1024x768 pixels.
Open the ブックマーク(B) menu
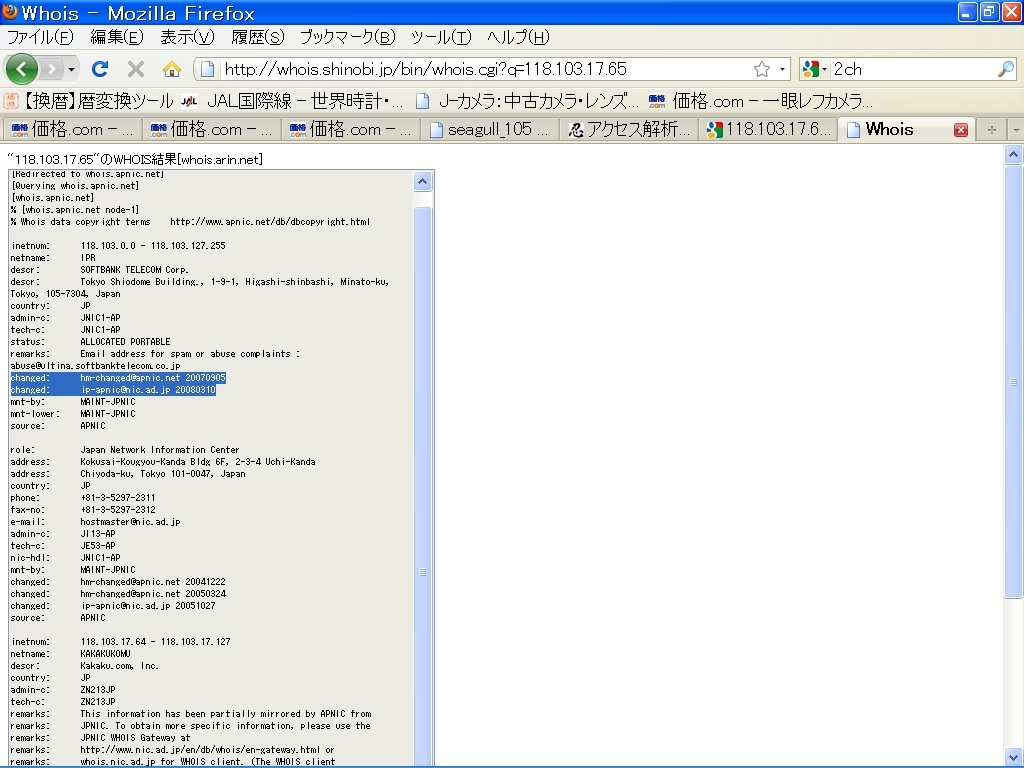click(x=347, y=37)
